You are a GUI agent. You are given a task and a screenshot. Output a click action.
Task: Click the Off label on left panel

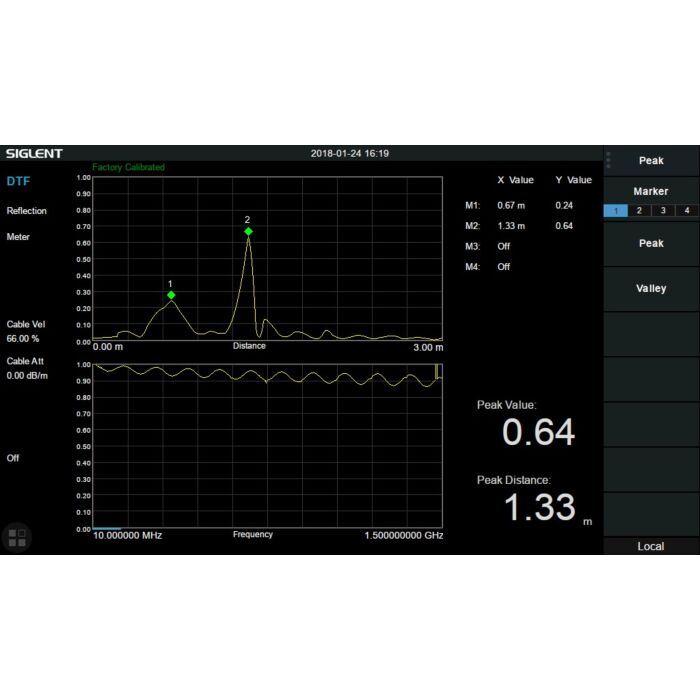click(13, 458)
